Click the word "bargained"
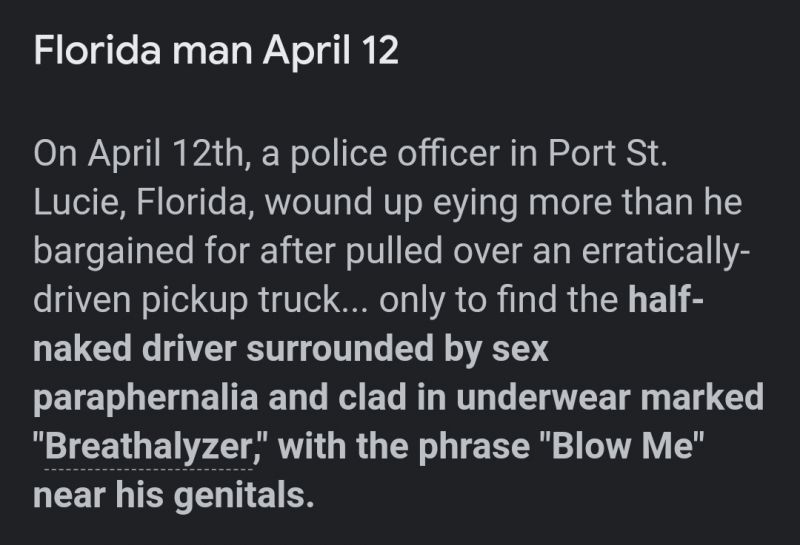 (x=114, y=252)
